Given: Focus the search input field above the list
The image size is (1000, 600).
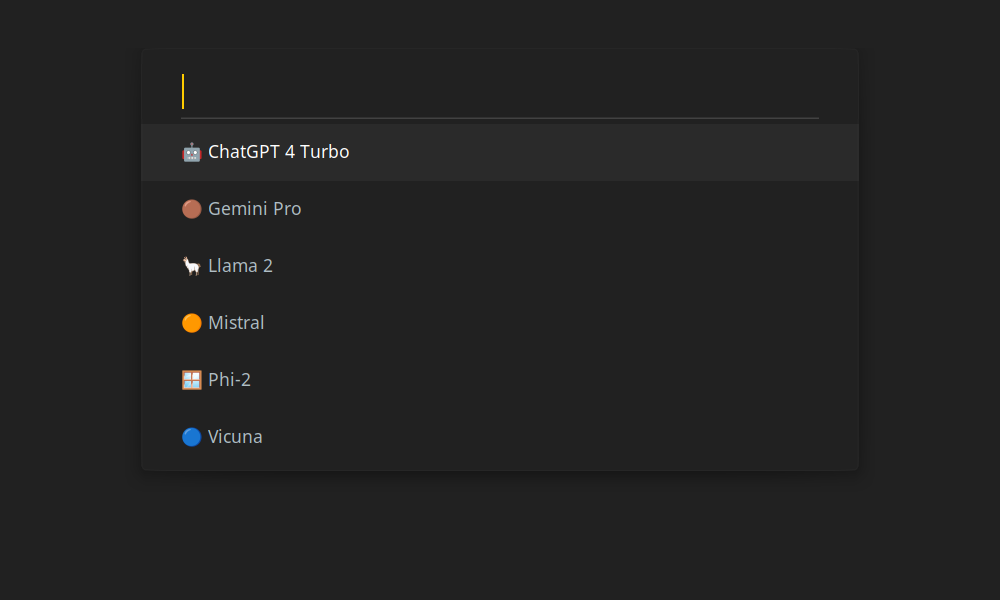Looking at the screenshot, I should pos(500,92).
